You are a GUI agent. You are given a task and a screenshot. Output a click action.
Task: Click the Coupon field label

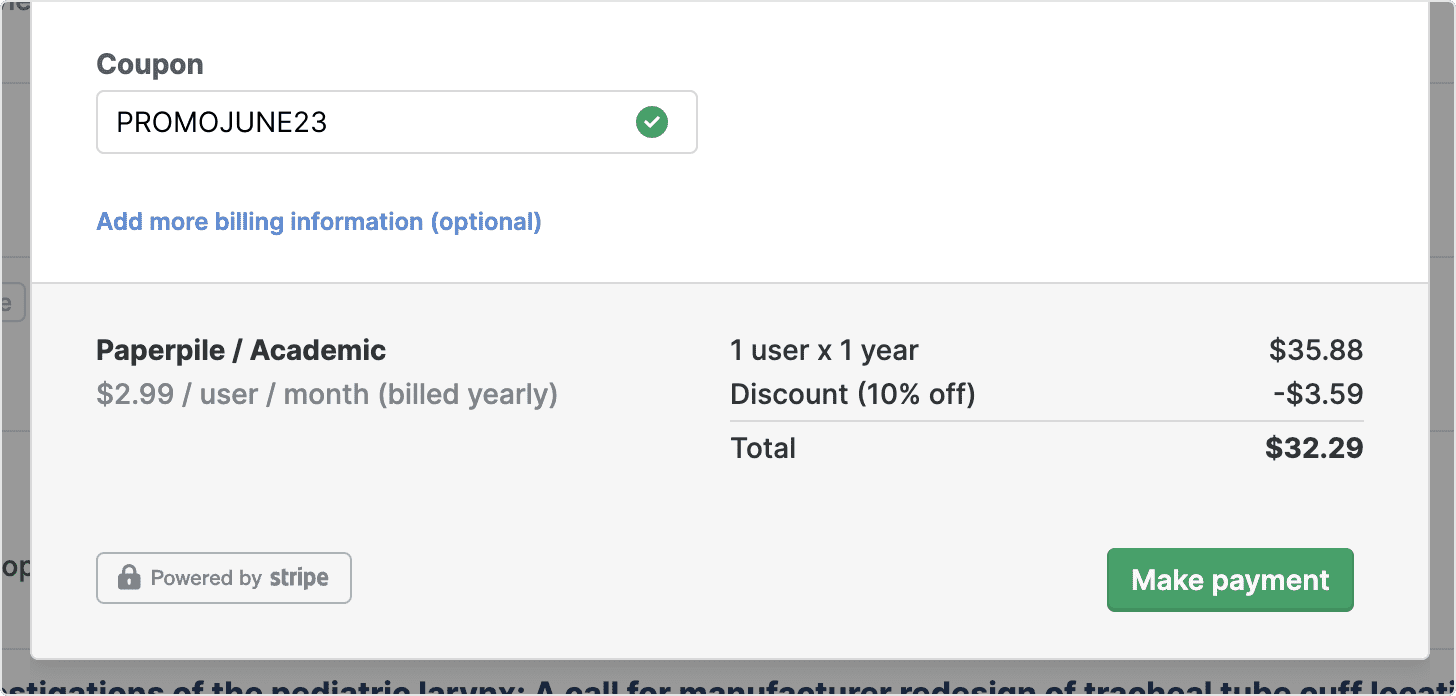pyautogui.click(x=150, y=64)
